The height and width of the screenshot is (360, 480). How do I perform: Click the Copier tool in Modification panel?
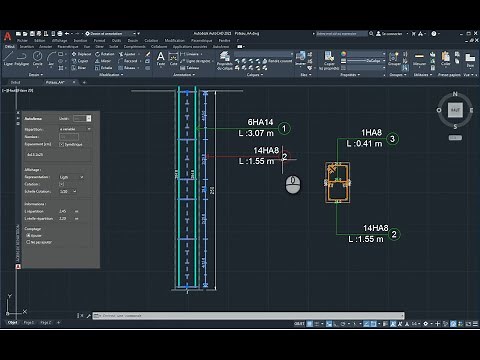pyautogui.click(x=80, y=61)
